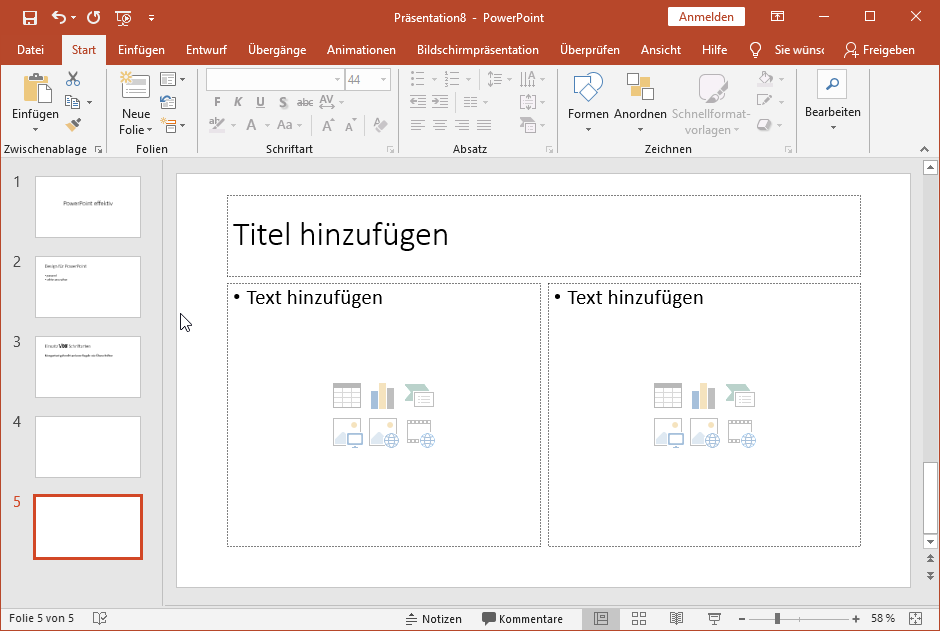Center the text alignment
940x631 pixels.
pyautogui.click(x=440, y=125)
